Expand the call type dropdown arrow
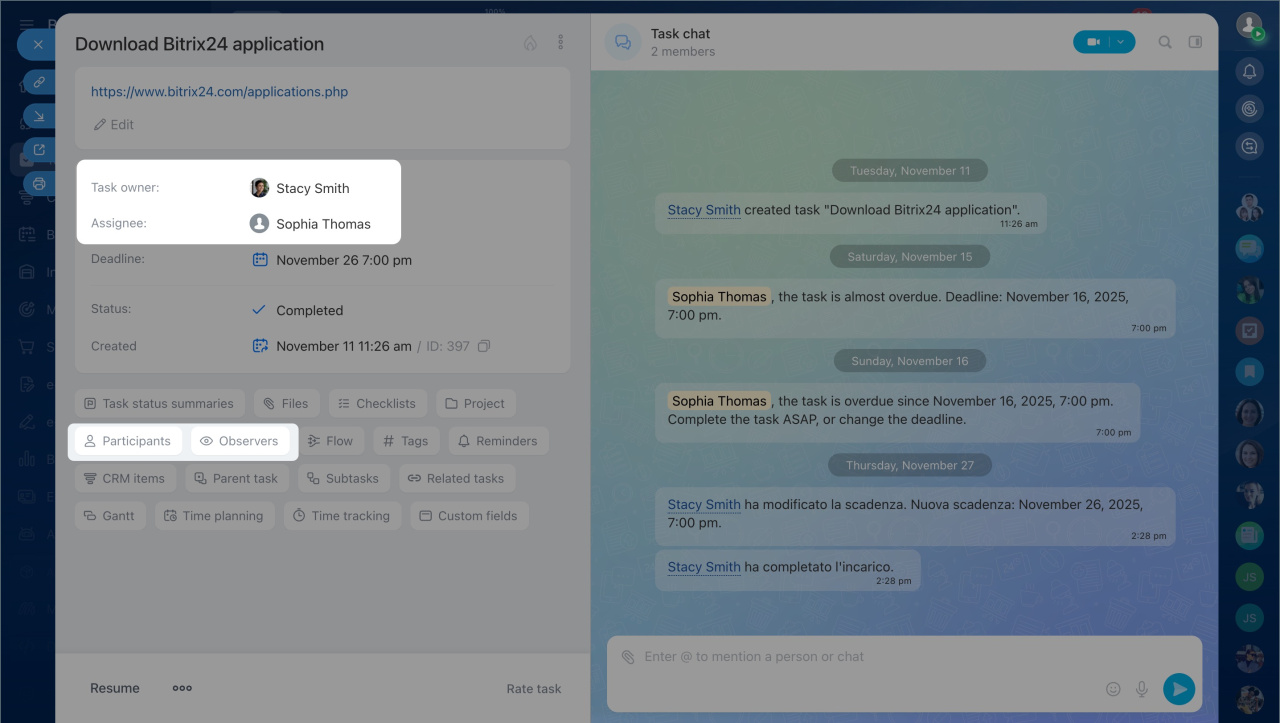This screenshot has width=1280, height=723. pos(1123,42)
